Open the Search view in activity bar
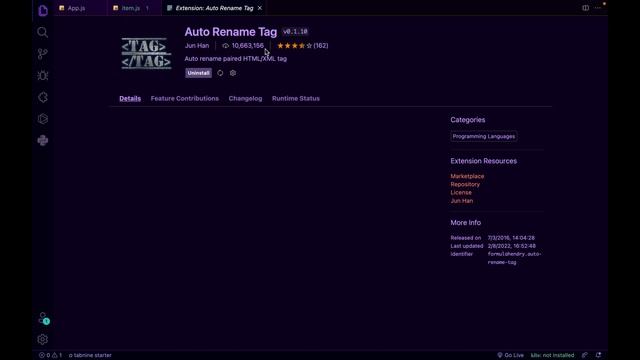The width and height of the screenshot is (640, 360). click(x=42, y=32)
